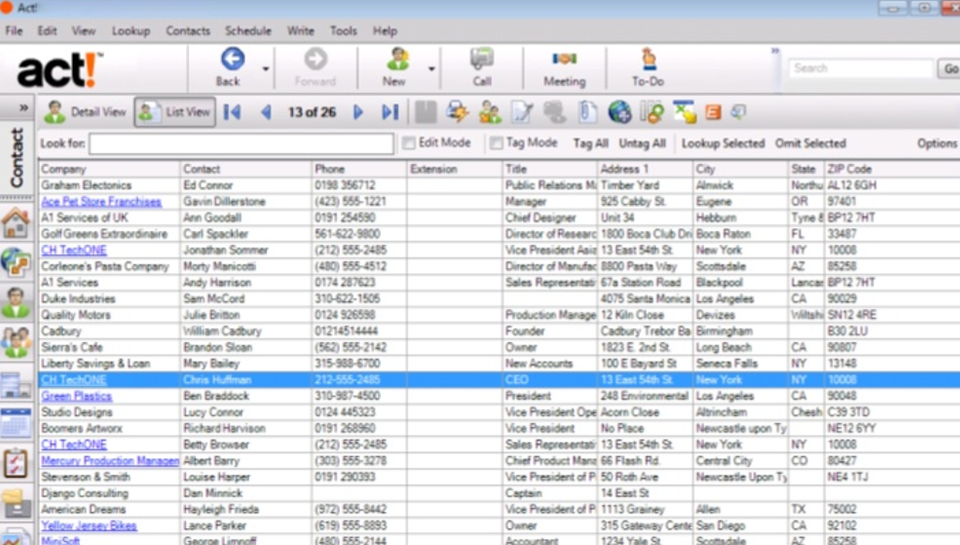Schedule a Meeting from toolbar
This screenshot has height=545, width=960.
click(564, 67)
